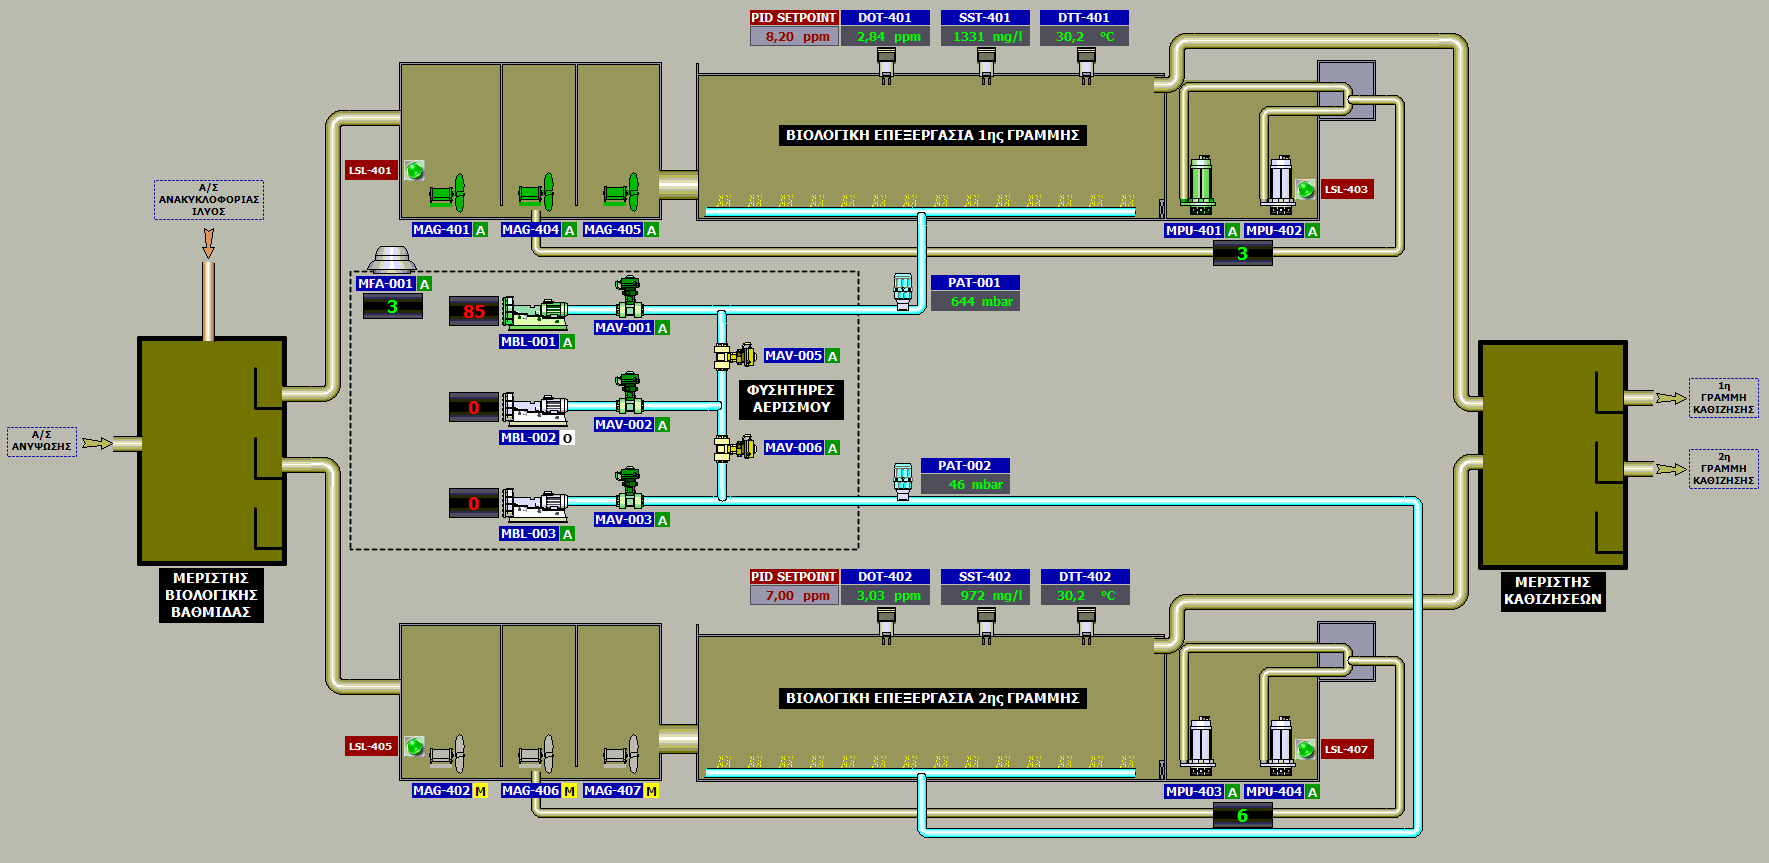The height and width of the screenshot is (863, 1769).
Task: Select the MAV-005 yellow valve icon
Action: point(736,355)
